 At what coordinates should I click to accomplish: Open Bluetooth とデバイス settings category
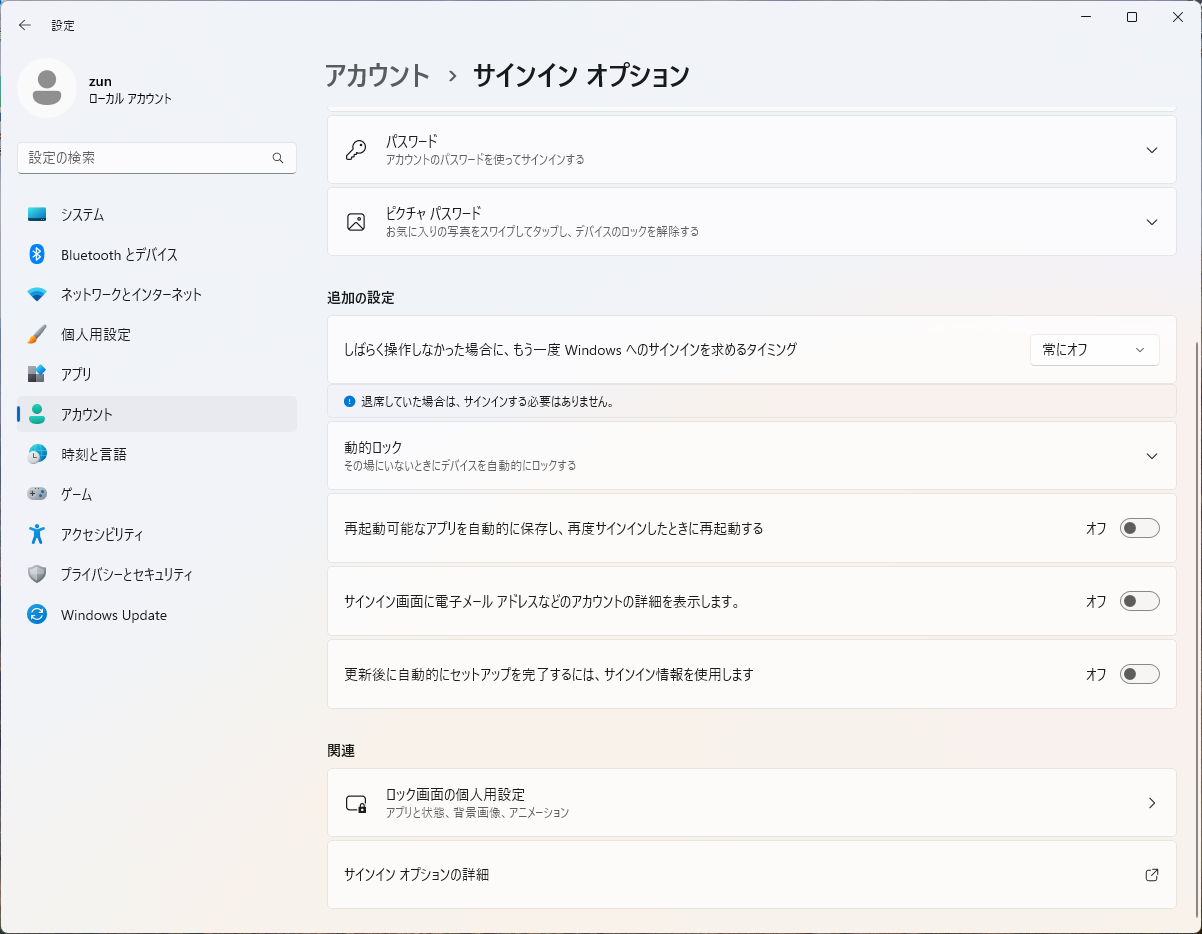coord(157,254)
